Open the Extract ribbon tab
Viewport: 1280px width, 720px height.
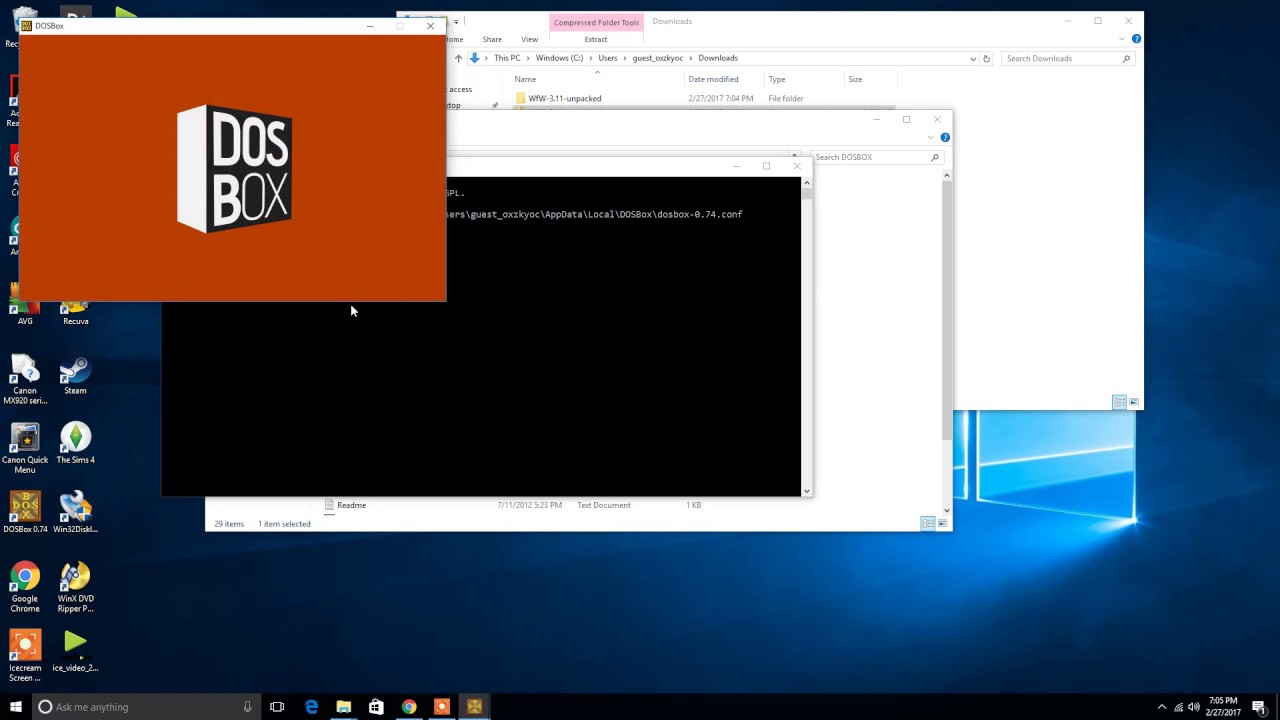coord(596,39)
